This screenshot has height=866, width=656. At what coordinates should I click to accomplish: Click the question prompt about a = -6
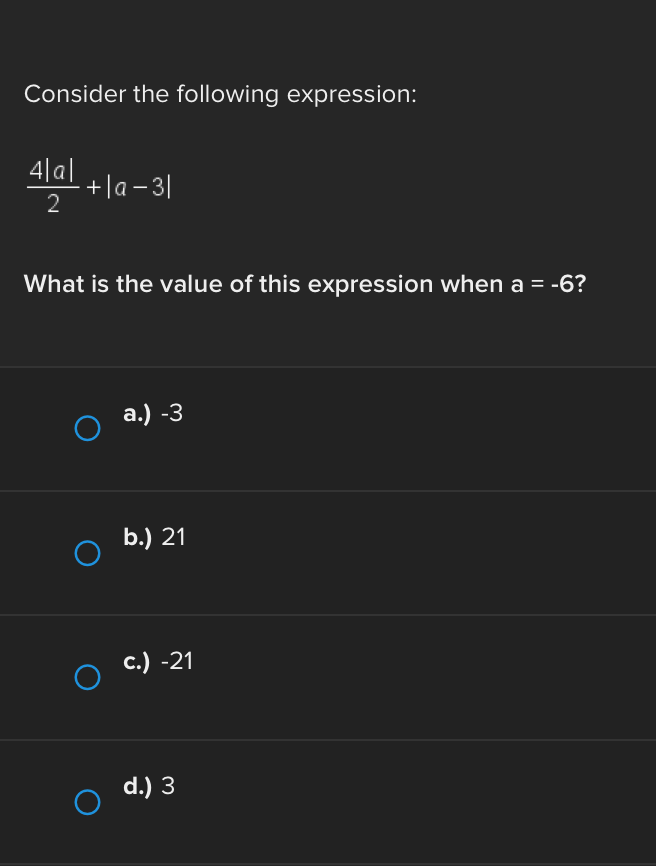point(302,284)
